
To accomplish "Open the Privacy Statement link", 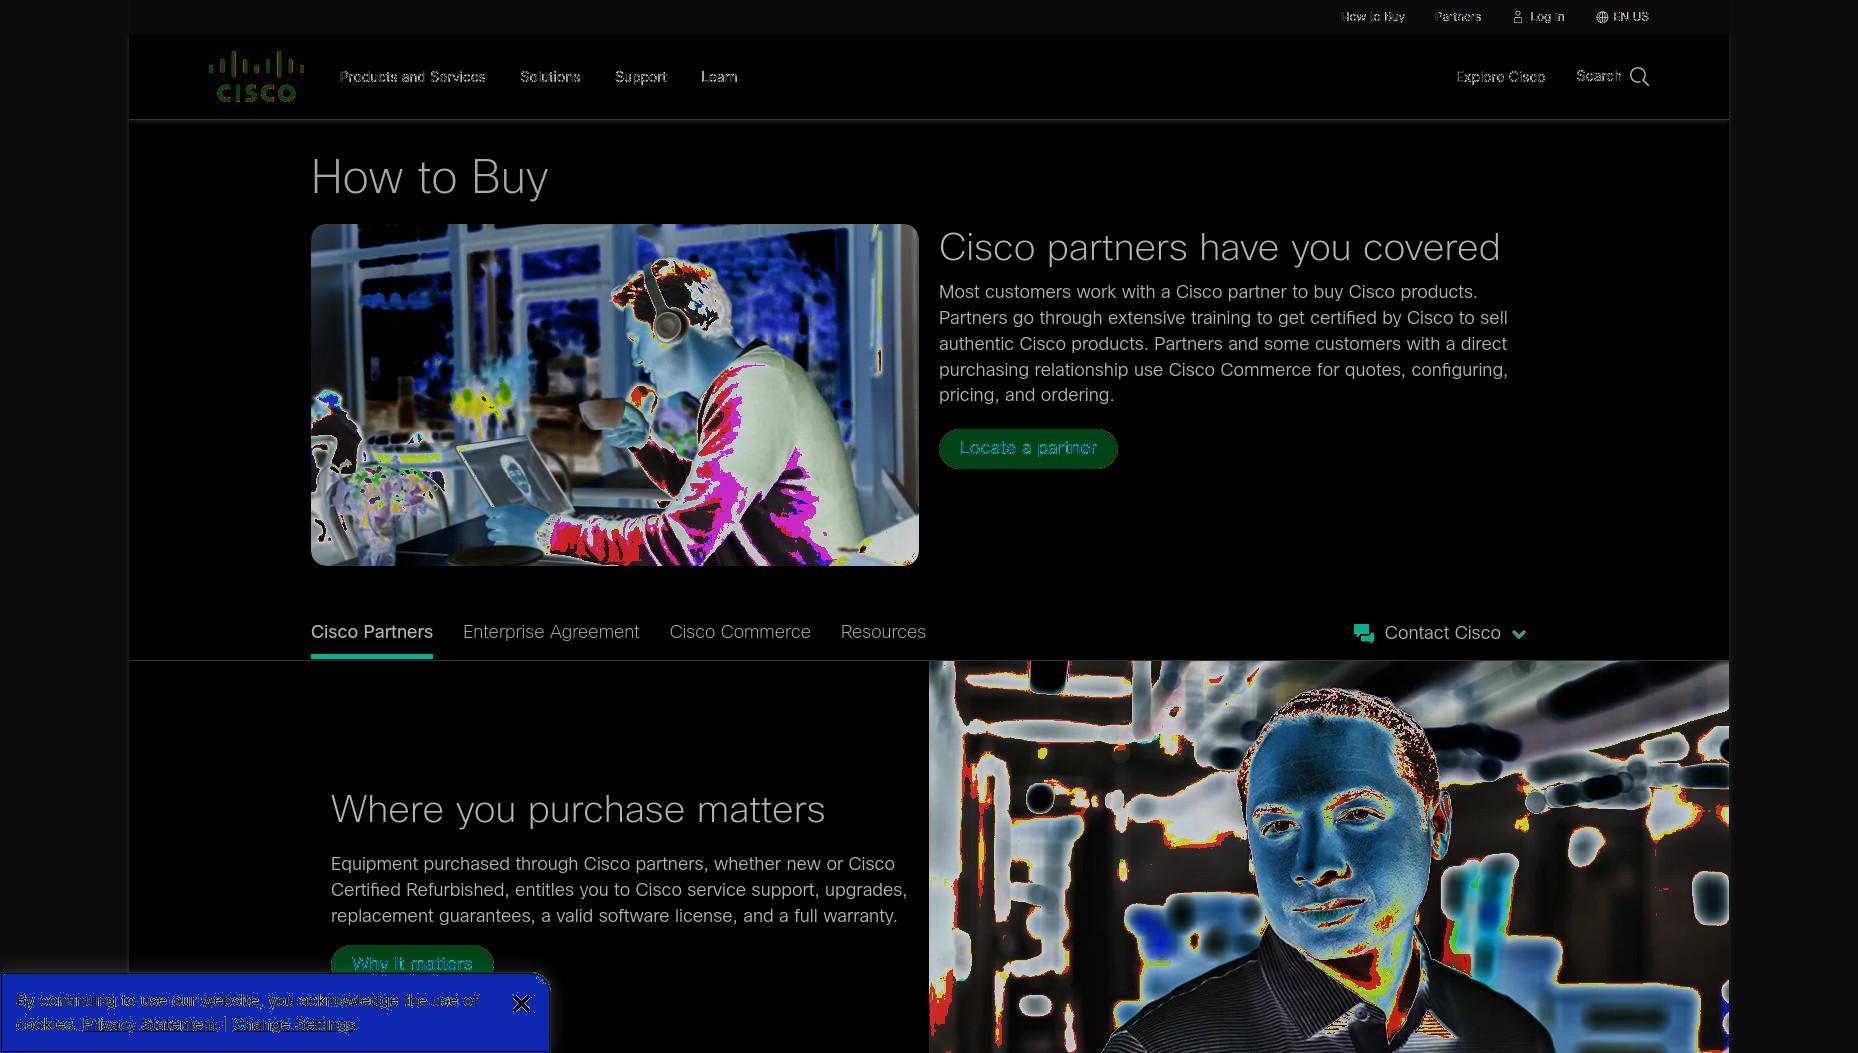I will point(150,1024).
